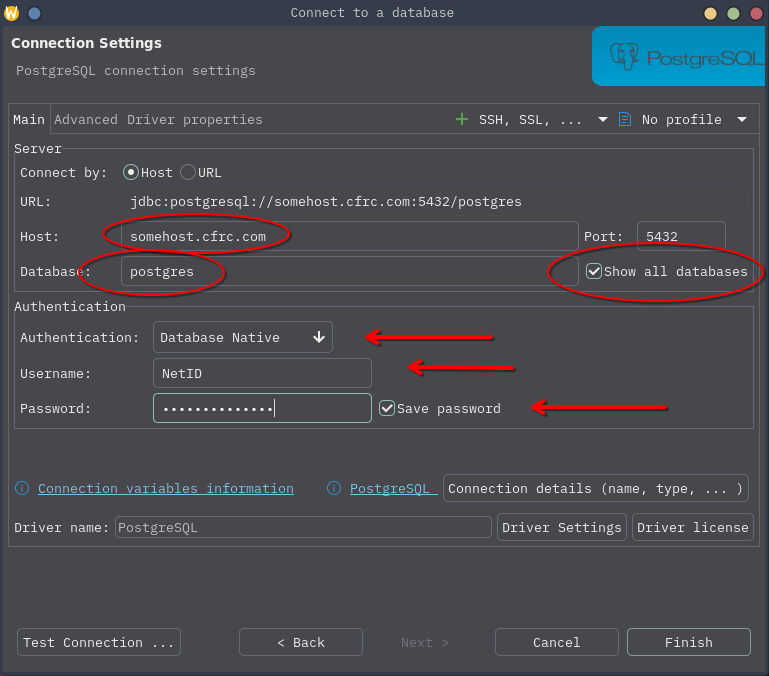The width and height of the screenshot is (769, 676).
Task: Click the Finish button
Action: pyautogui.click(x=689, y=642)
